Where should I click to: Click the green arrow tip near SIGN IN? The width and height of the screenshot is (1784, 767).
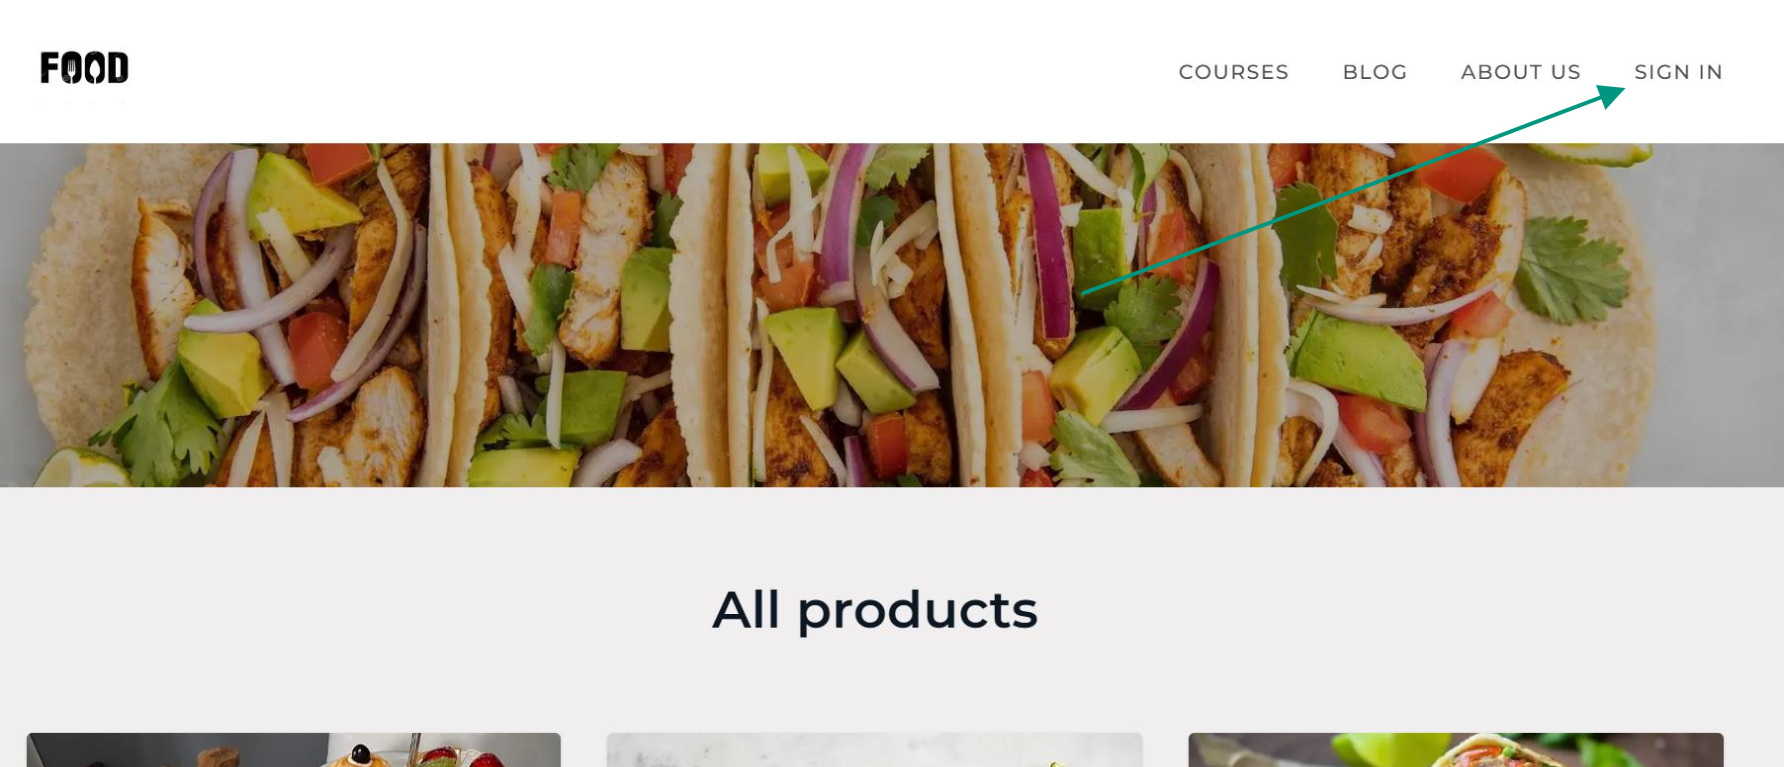(1613, 94)
